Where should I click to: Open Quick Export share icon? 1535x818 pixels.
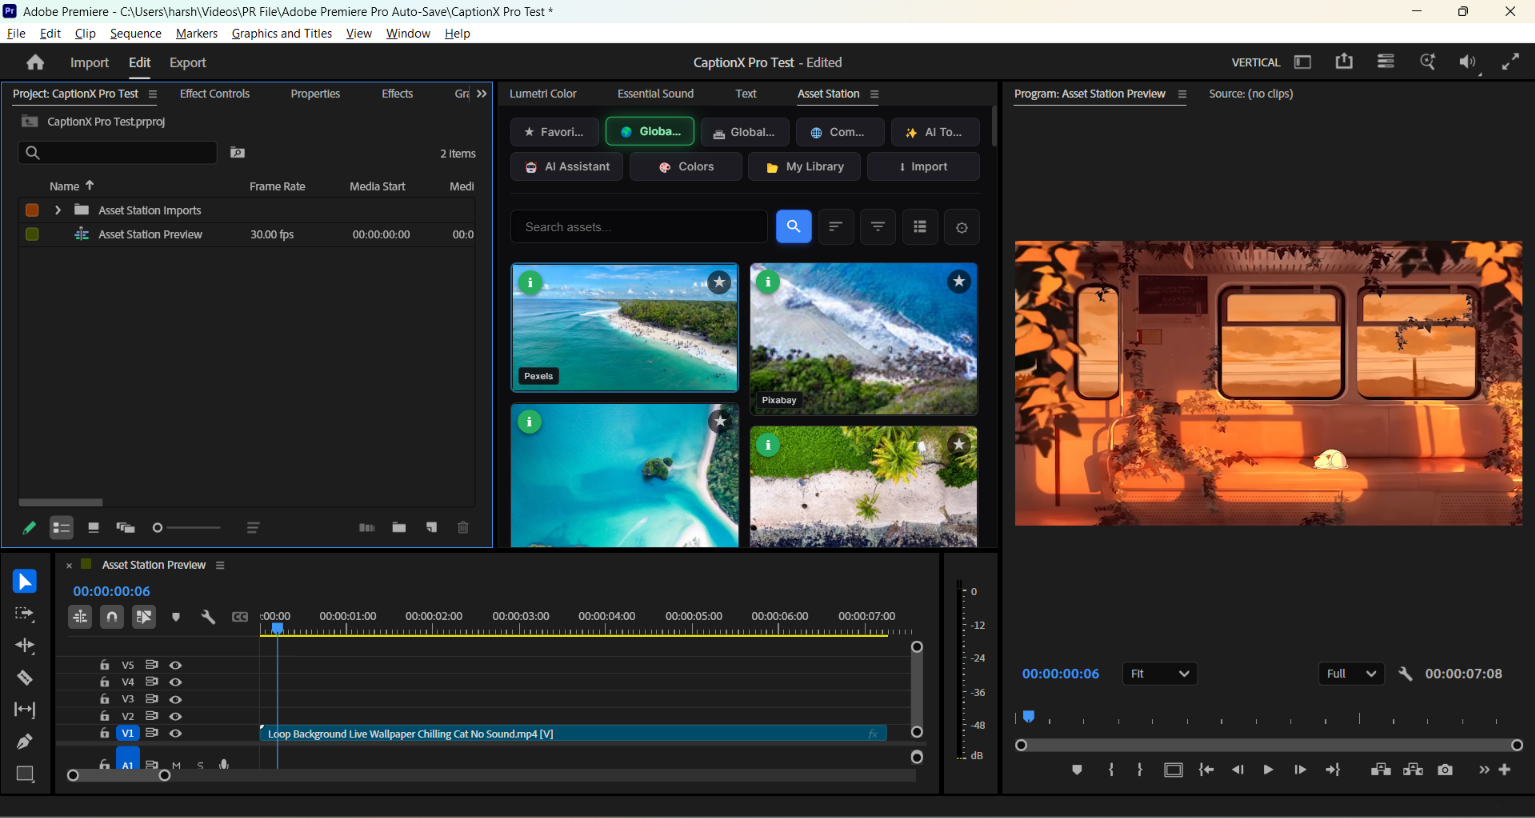(1344, 62)
